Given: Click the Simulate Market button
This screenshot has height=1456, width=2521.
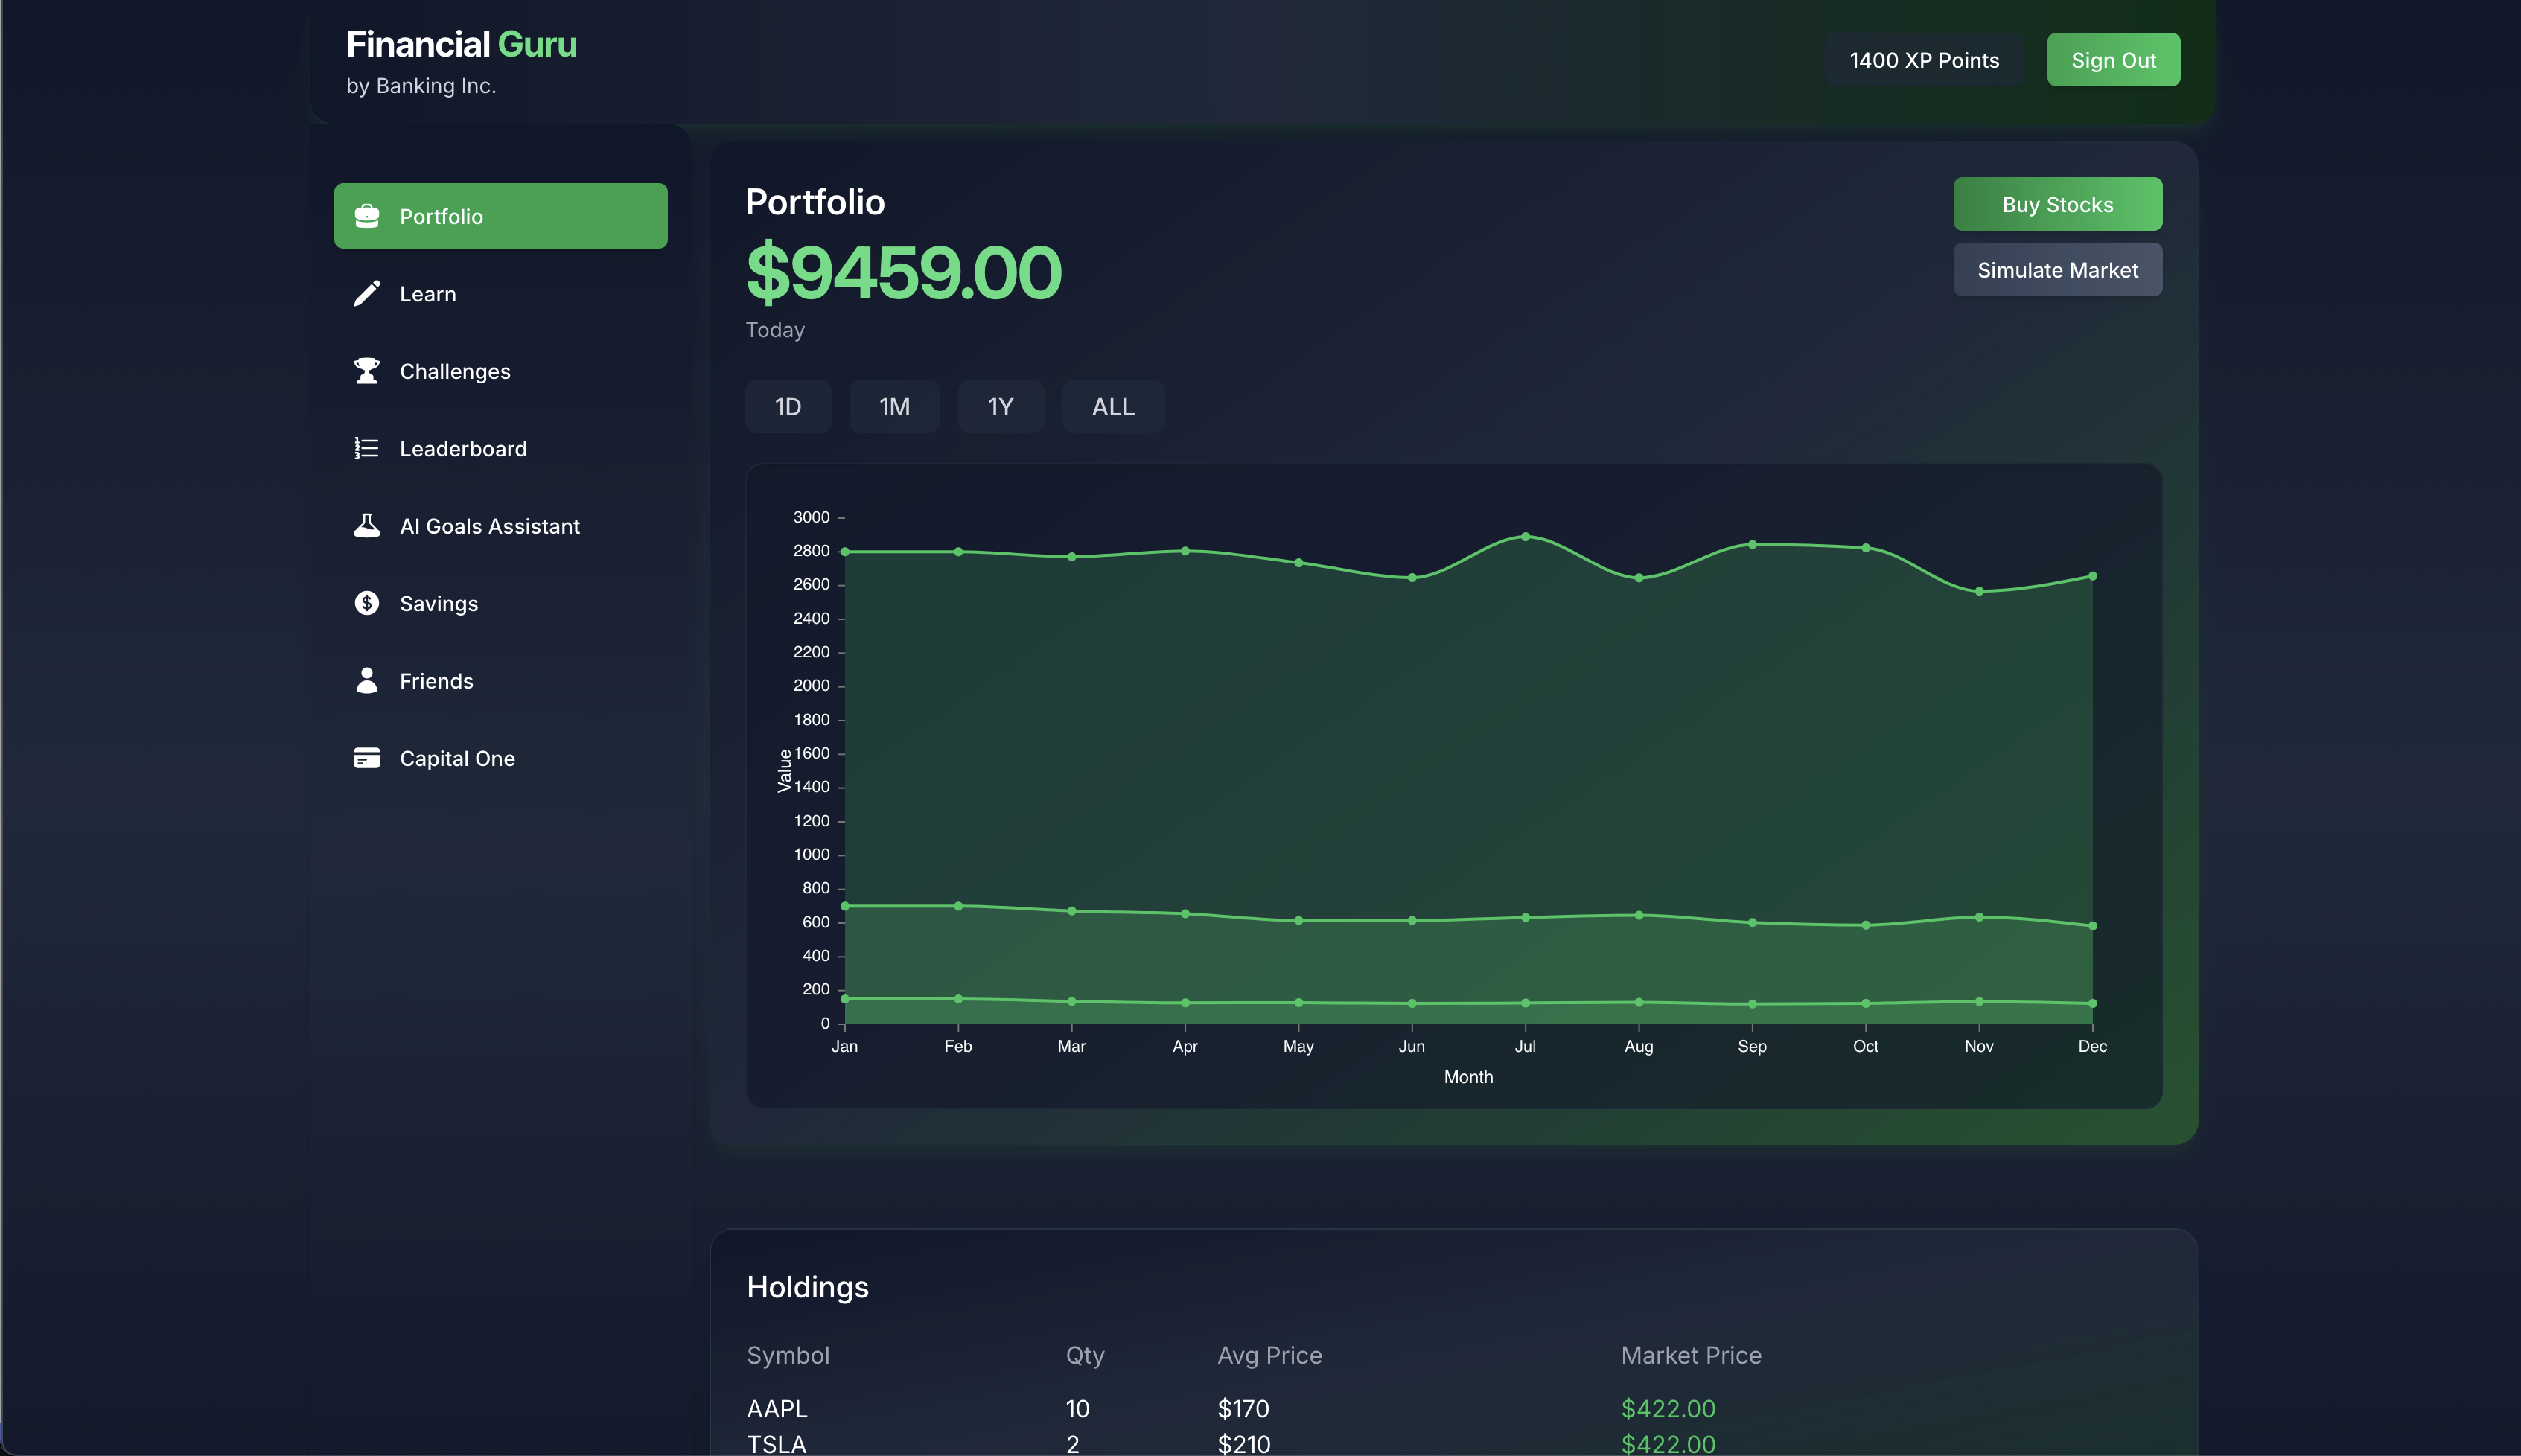Looking at the screenshot, I should 2057,270.
